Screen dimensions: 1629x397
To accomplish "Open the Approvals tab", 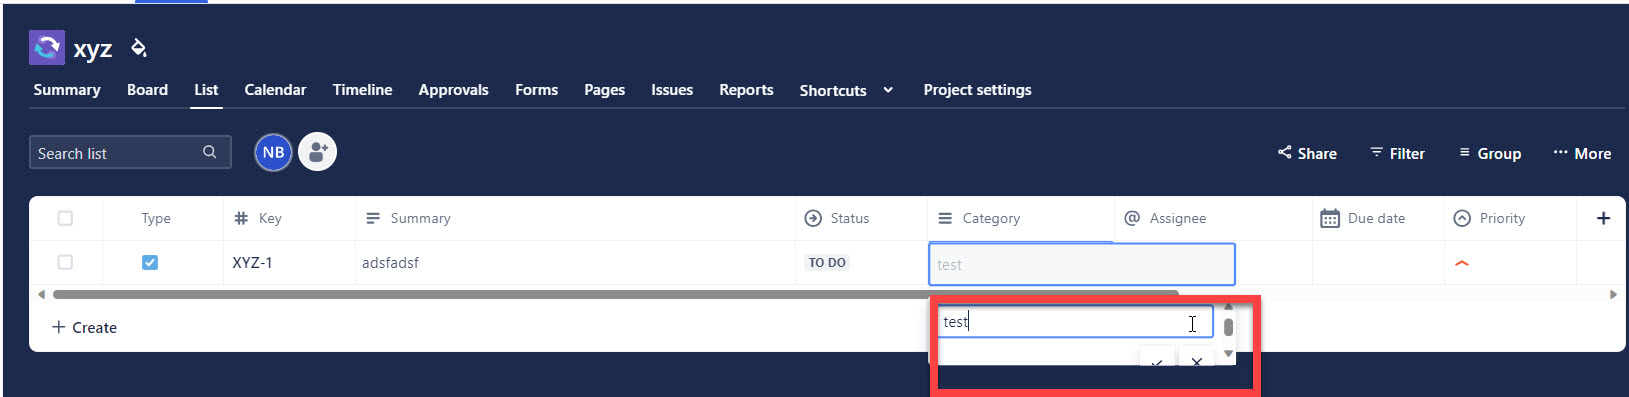I will (x=453, y=90).
